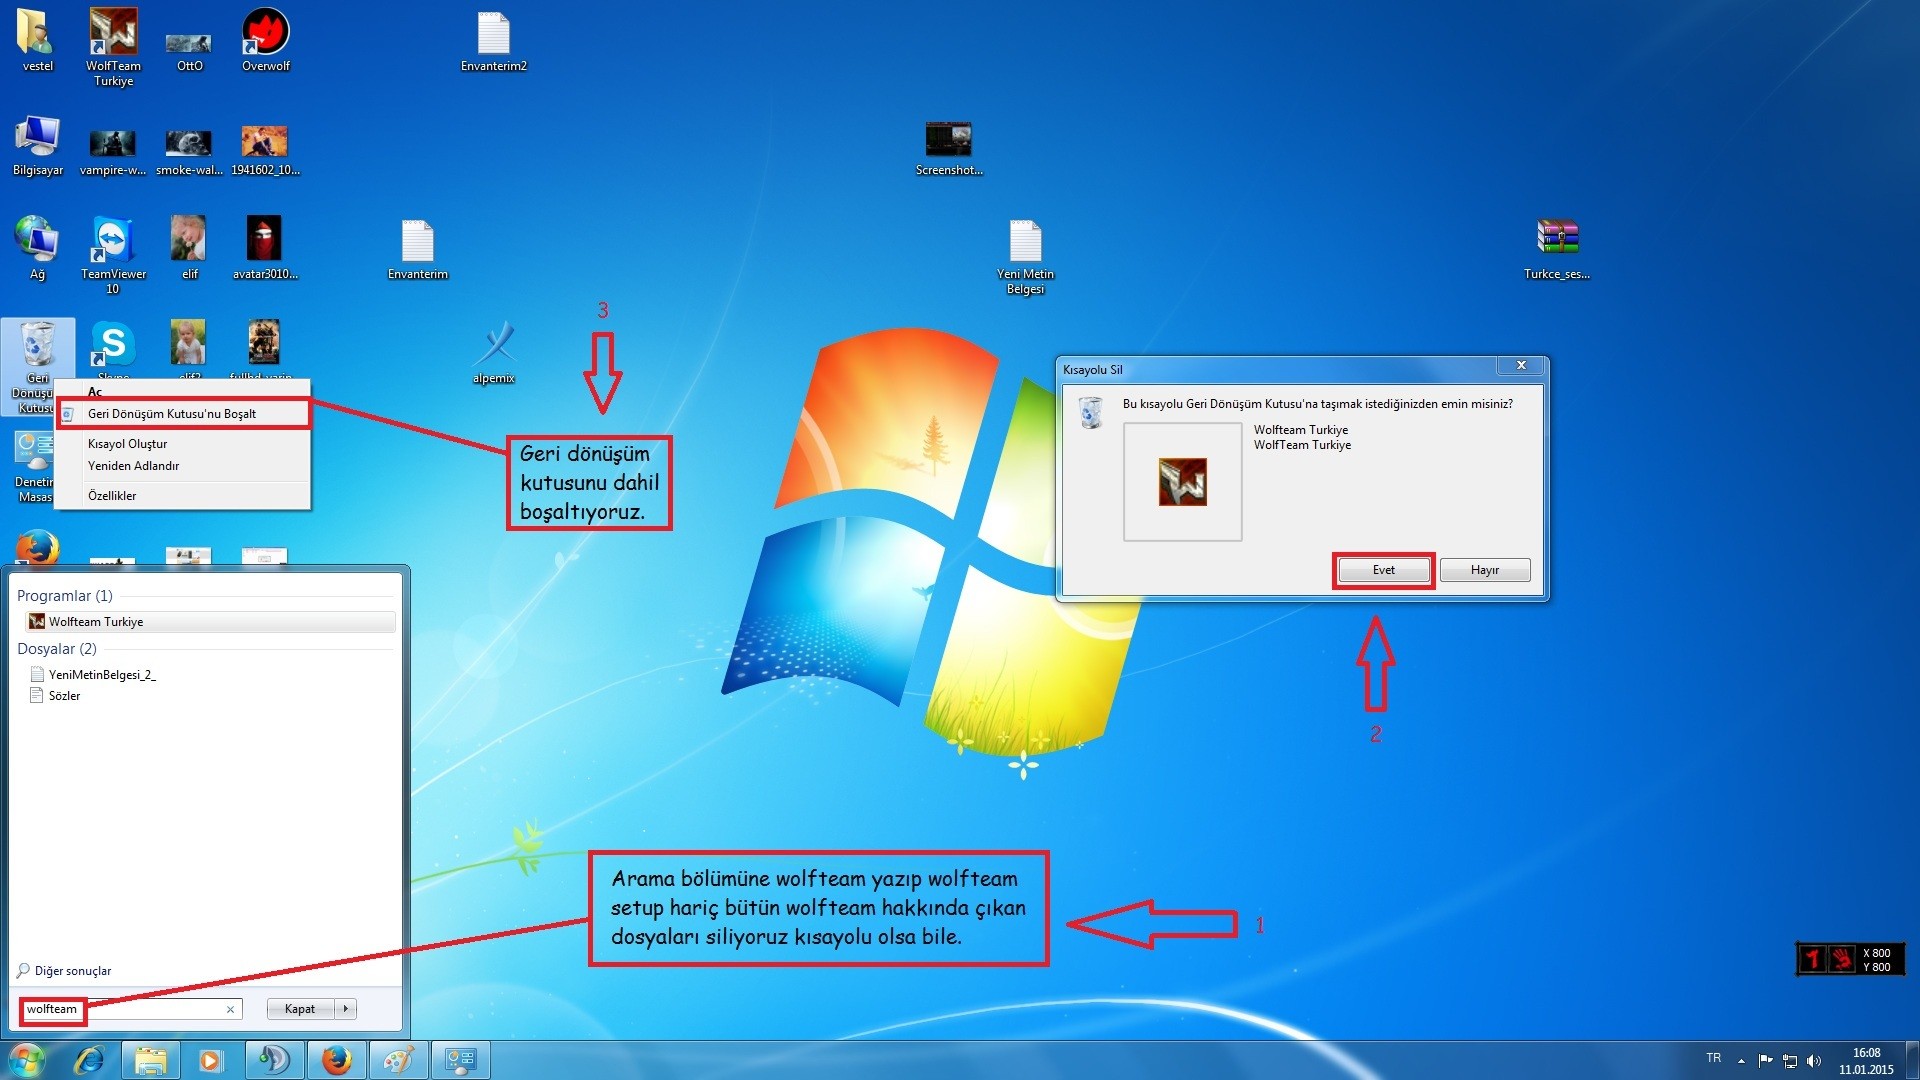
Task: Select the Turkce_ses... WinRAR archive icon
Action: [x=1557, y=250]
